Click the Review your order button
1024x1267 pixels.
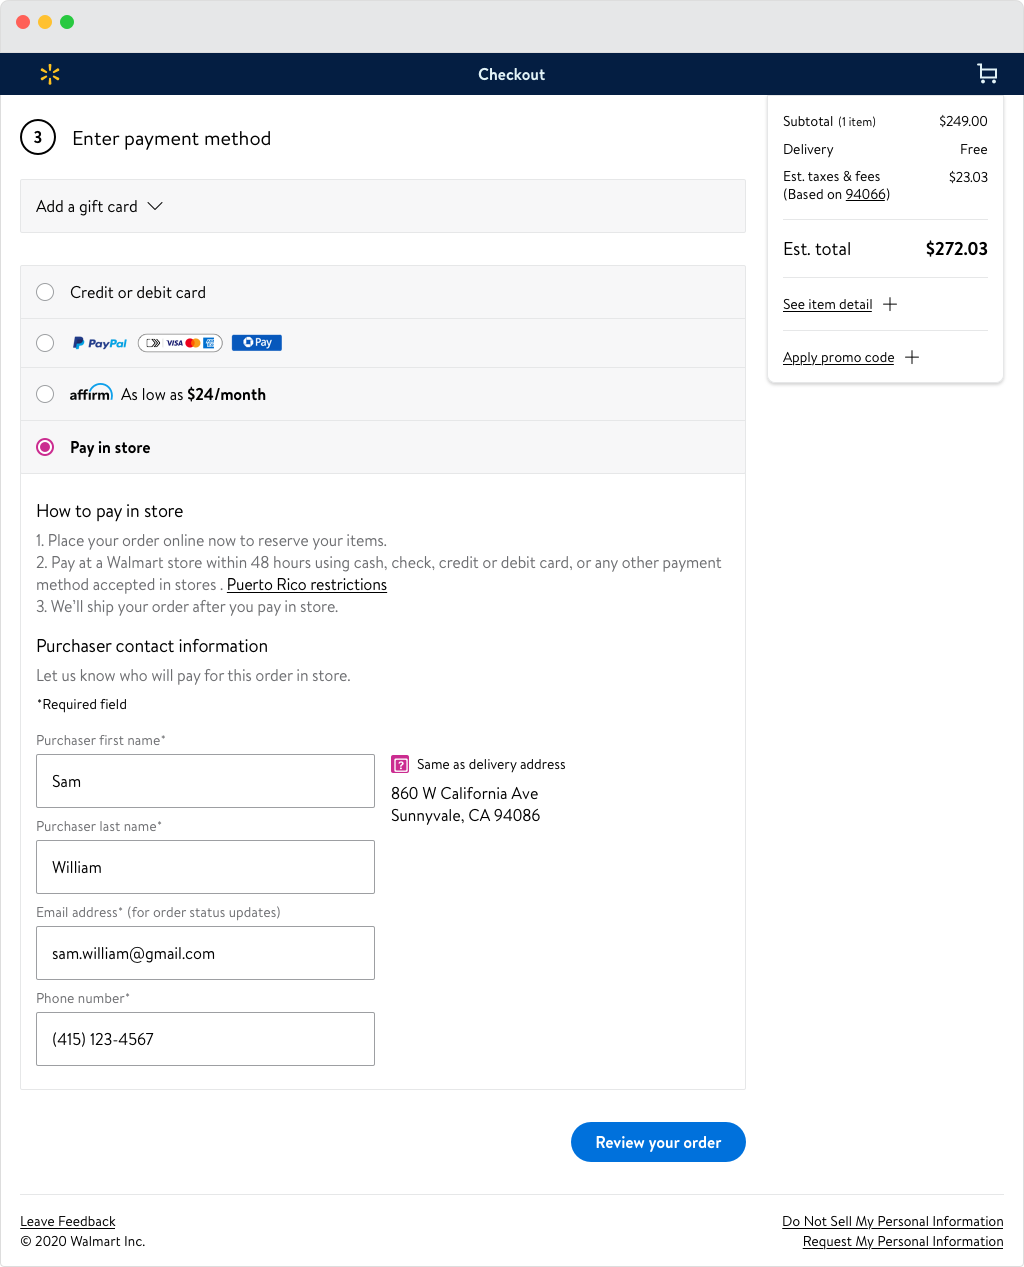(658, 1142)
